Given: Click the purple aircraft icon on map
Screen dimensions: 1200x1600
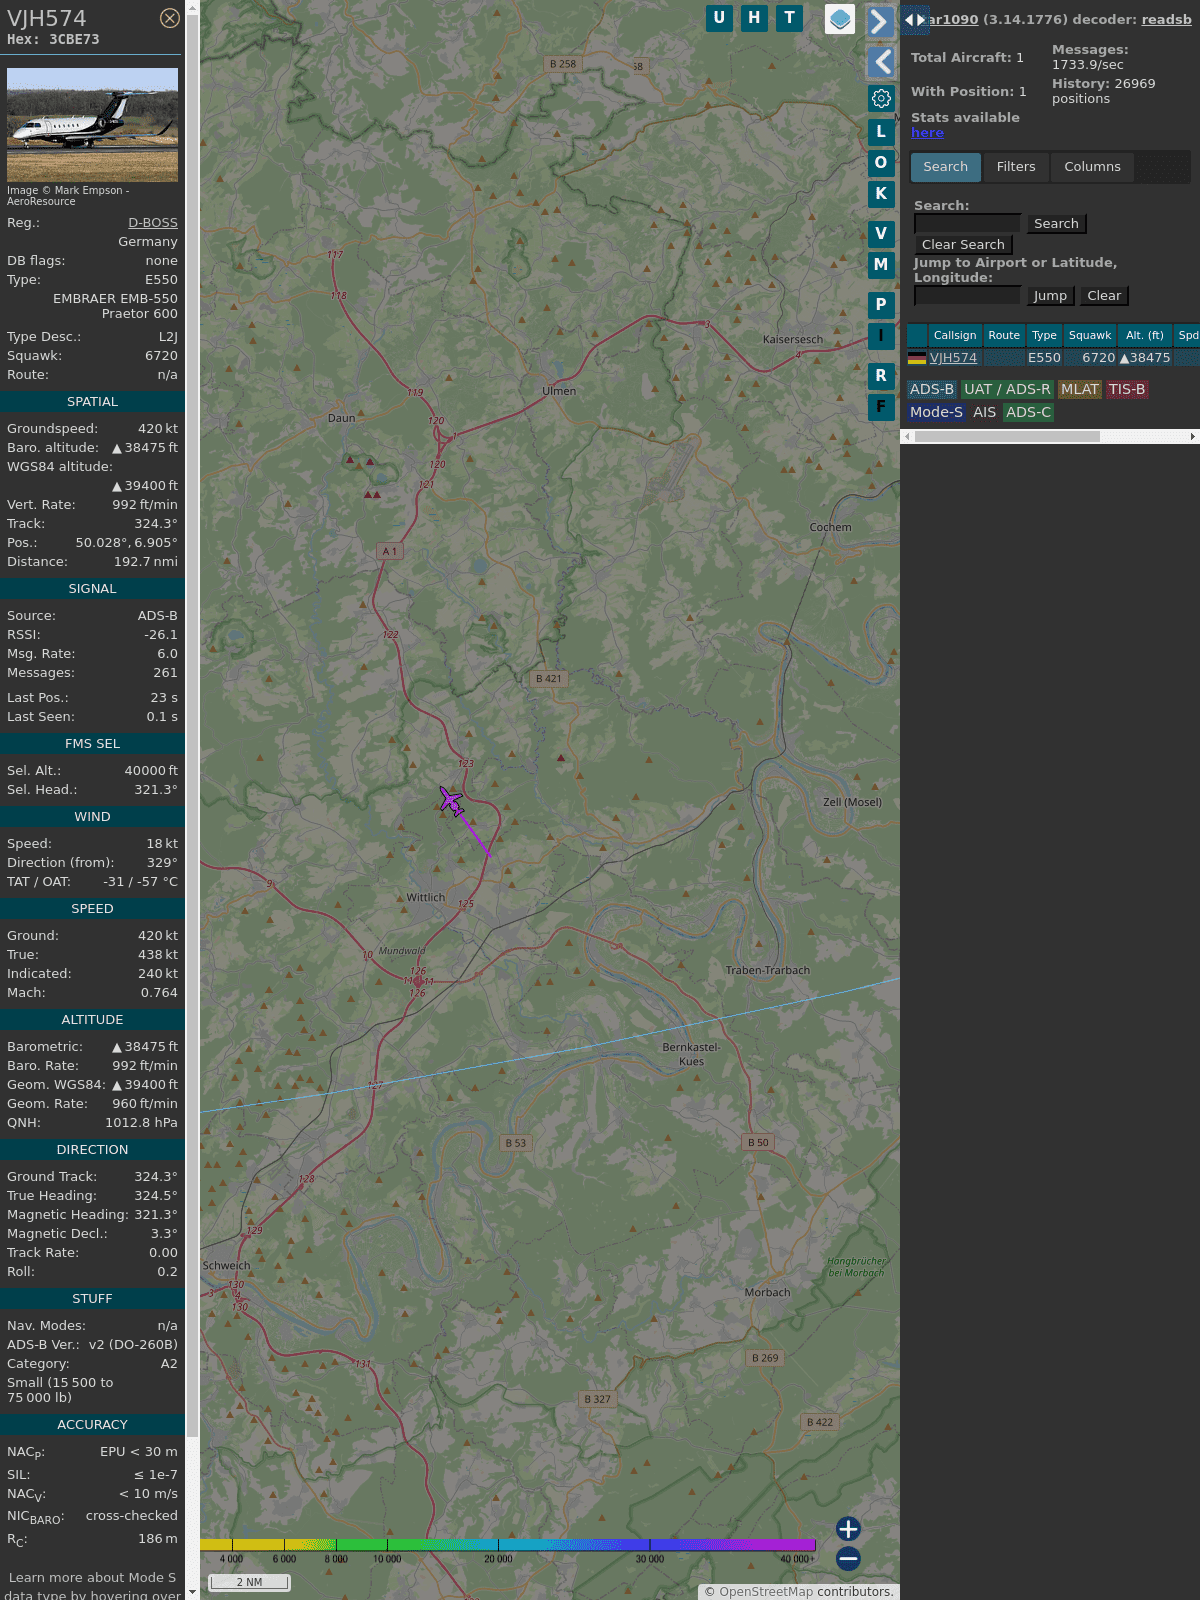Looking at the screenshot, I should 451,801.
